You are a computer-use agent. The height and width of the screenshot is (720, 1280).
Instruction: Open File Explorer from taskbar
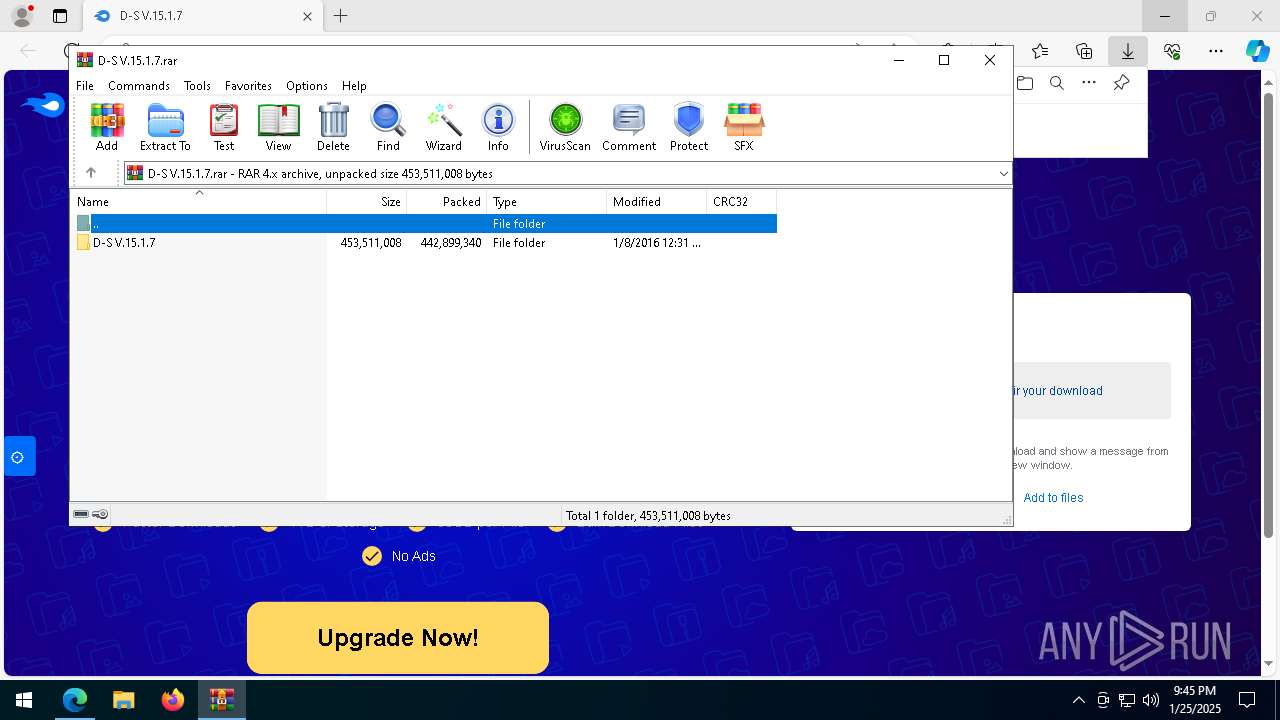point(124,700)
